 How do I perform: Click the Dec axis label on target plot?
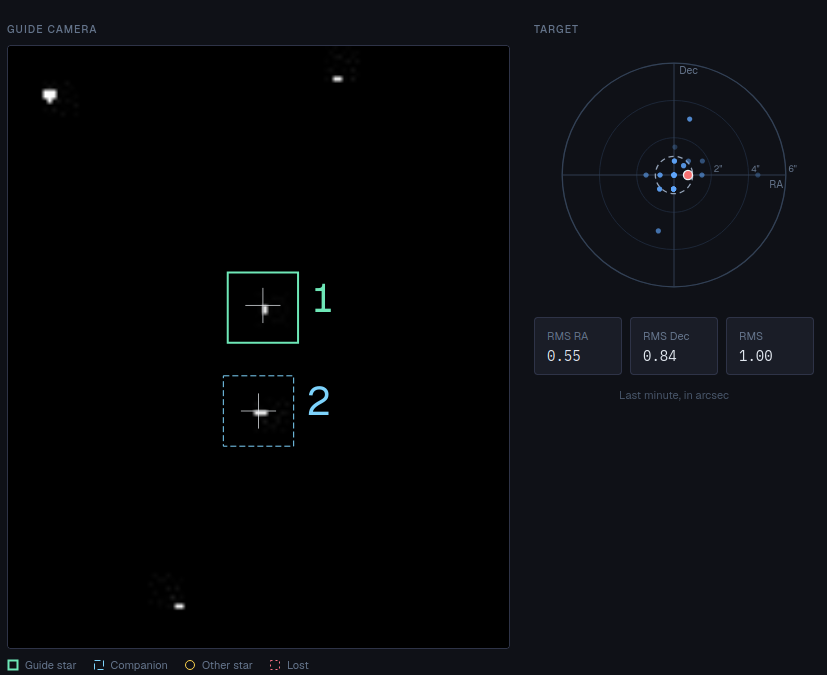(688, 70)
